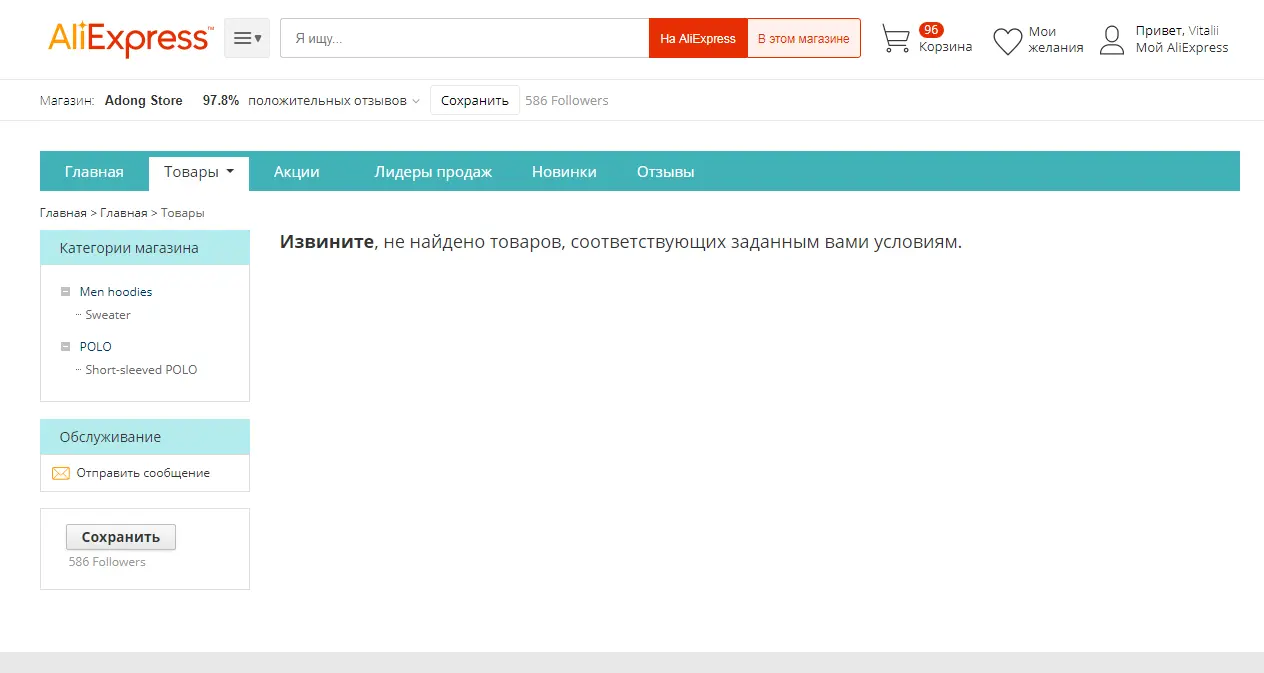Viewport: 1264px width, 673px height.
Task: Open Adong Store name link
Action: [144, 100]
